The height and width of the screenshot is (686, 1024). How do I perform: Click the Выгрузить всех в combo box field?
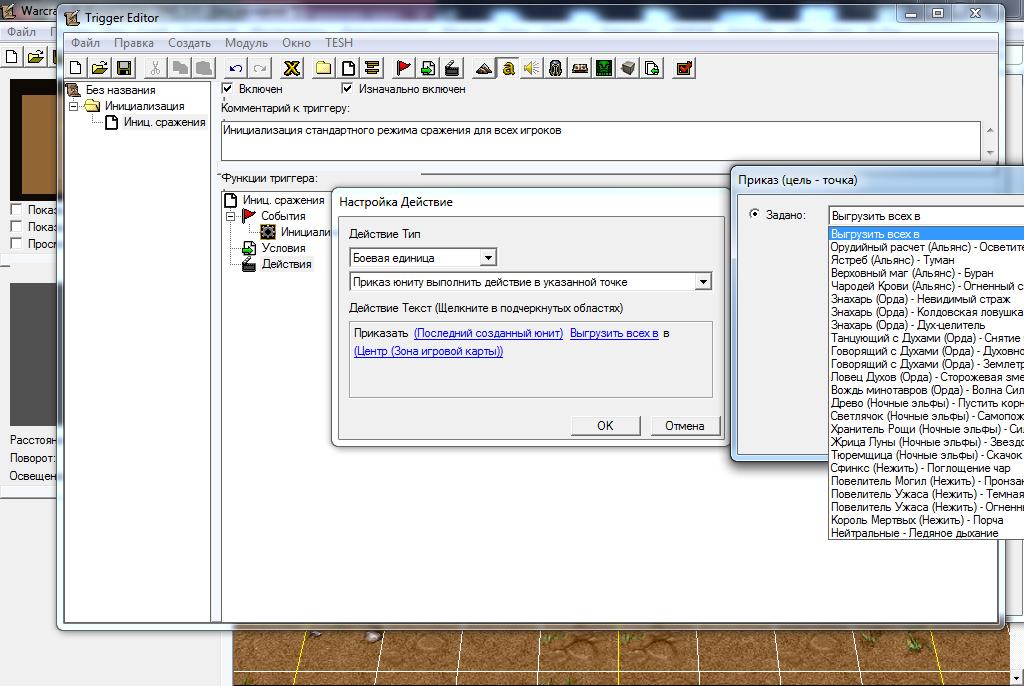point(926,216)
